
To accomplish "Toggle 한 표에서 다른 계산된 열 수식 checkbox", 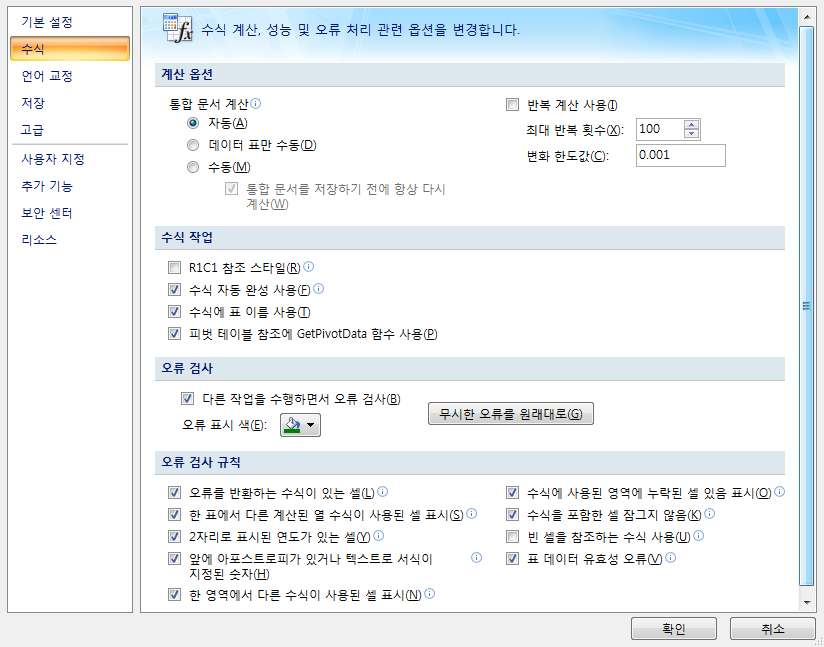I will coord(174,515).
